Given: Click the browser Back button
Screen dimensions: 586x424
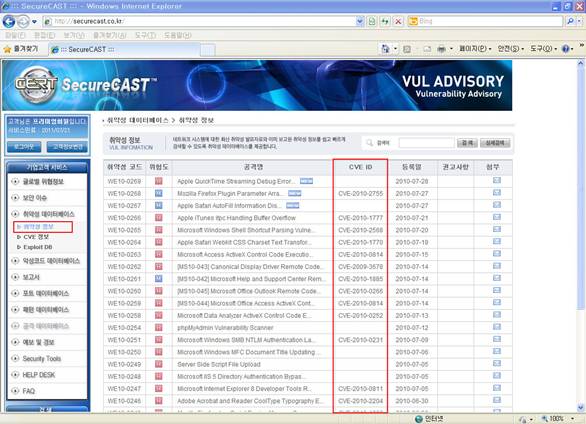Looking at the screenshot, I should pyautogui.click(x=9, y=21).
